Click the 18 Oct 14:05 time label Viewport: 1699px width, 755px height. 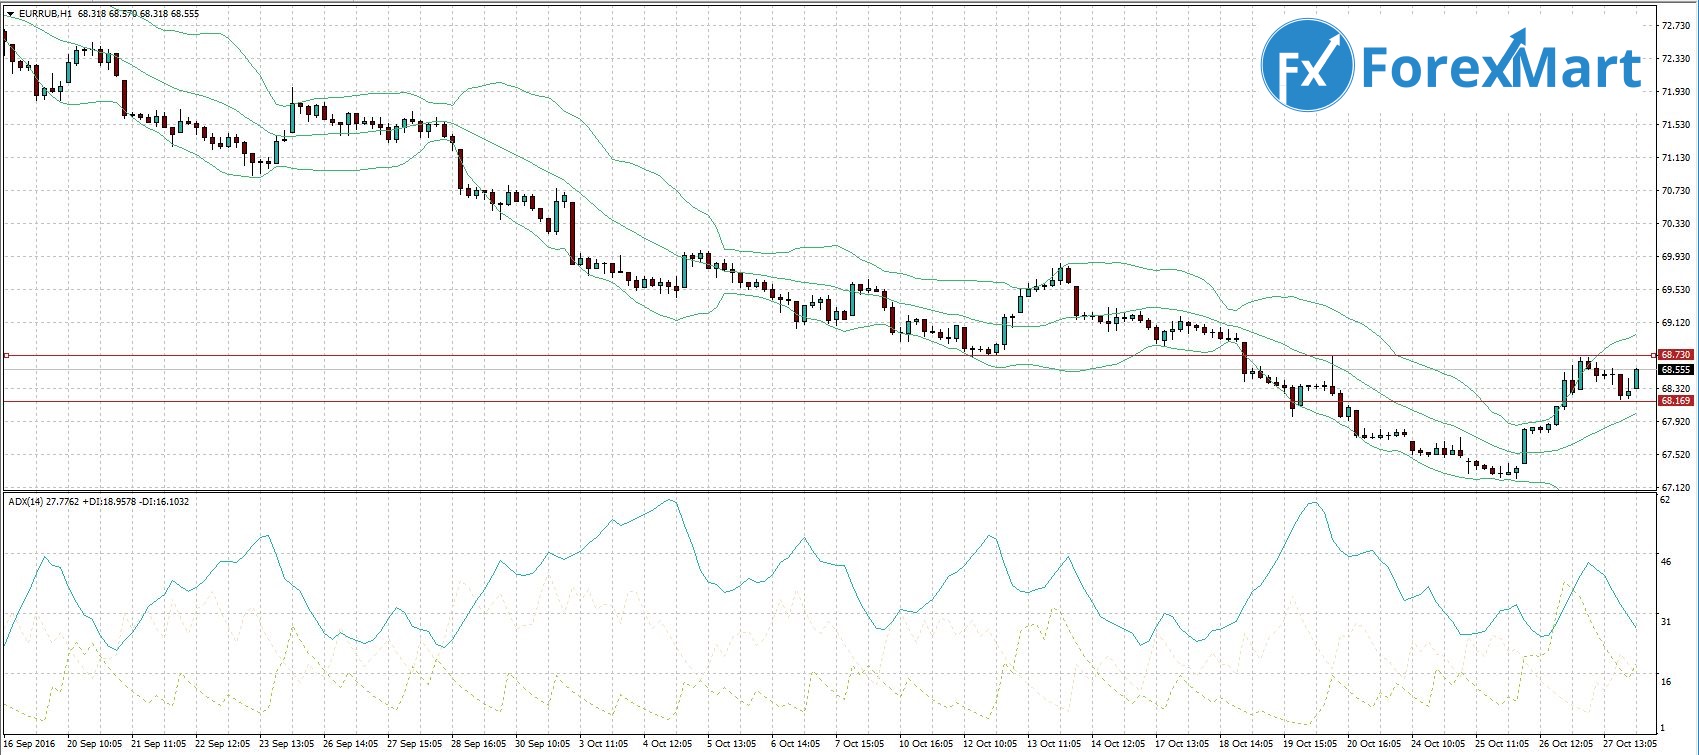point(1245,744)
